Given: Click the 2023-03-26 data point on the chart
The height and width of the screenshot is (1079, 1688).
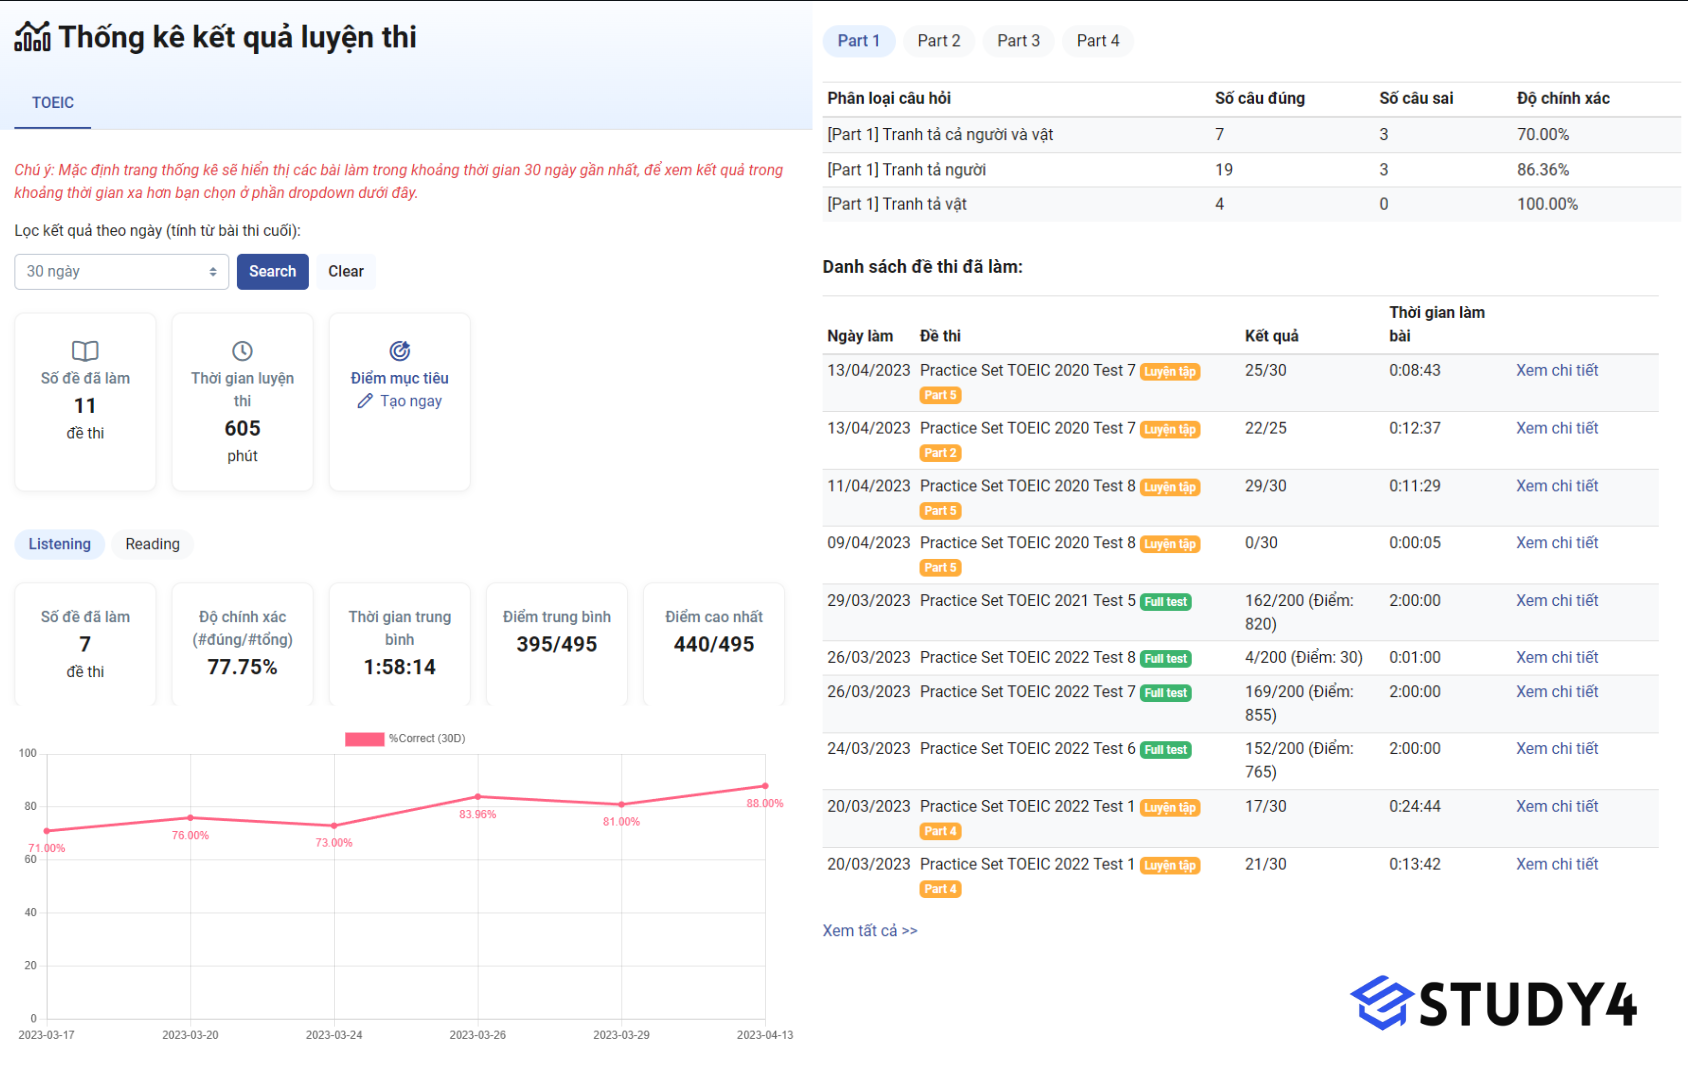Looking at the screenshot, I should [478, 797].
